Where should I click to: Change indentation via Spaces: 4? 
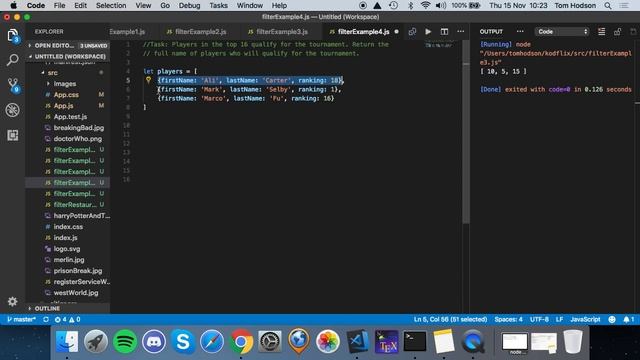[508, 320]
